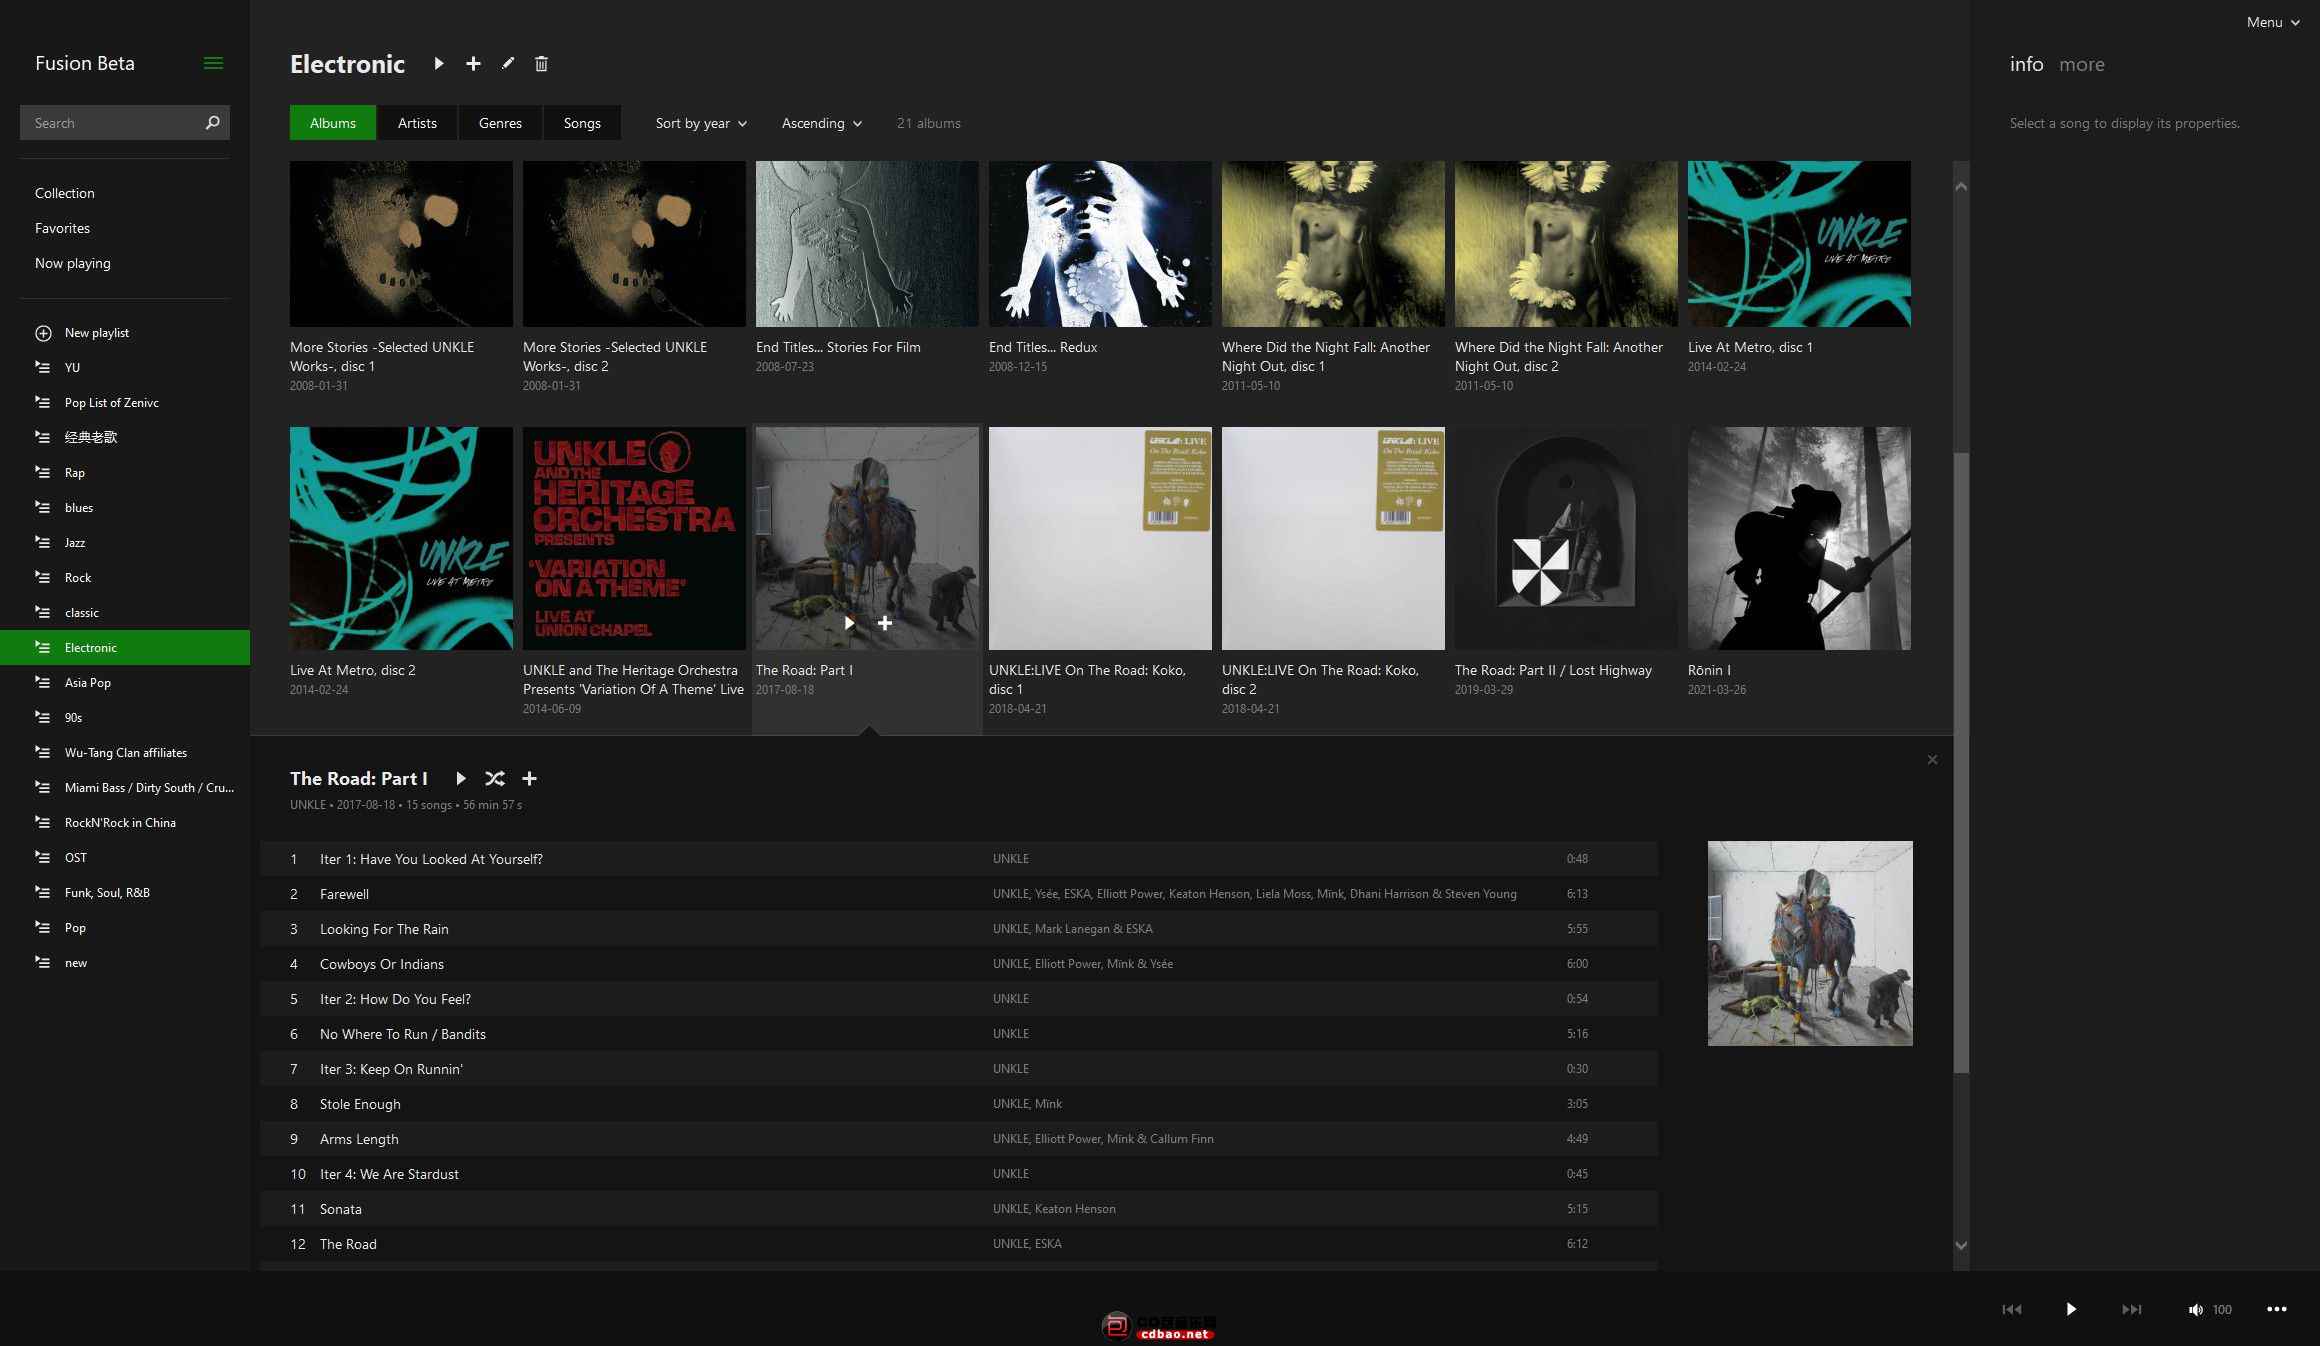Open the Rōnin I album cover
This screenshot has height=1346, width=2320.
click(1799, 538)
